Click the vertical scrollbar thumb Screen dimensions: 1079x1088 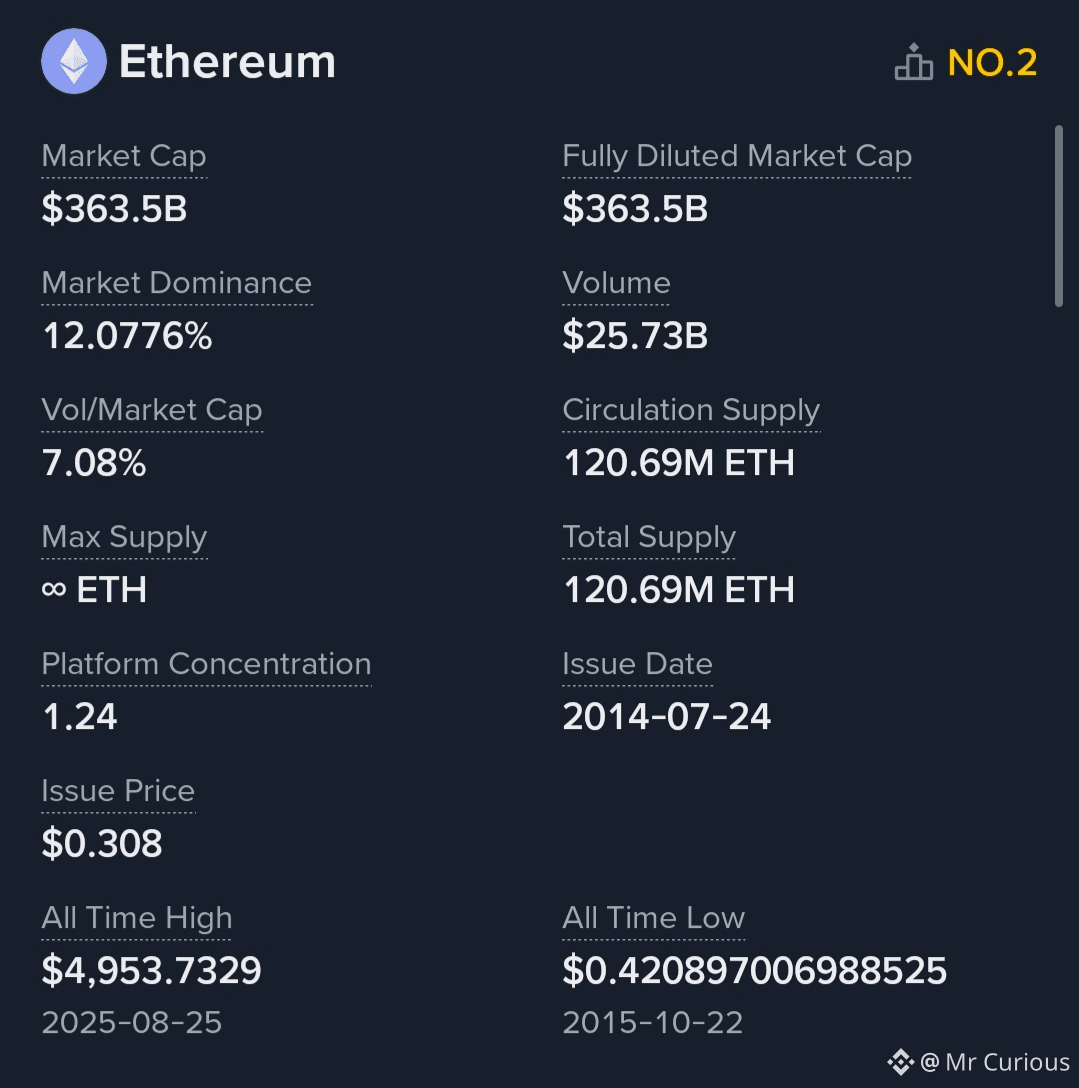1058,216
